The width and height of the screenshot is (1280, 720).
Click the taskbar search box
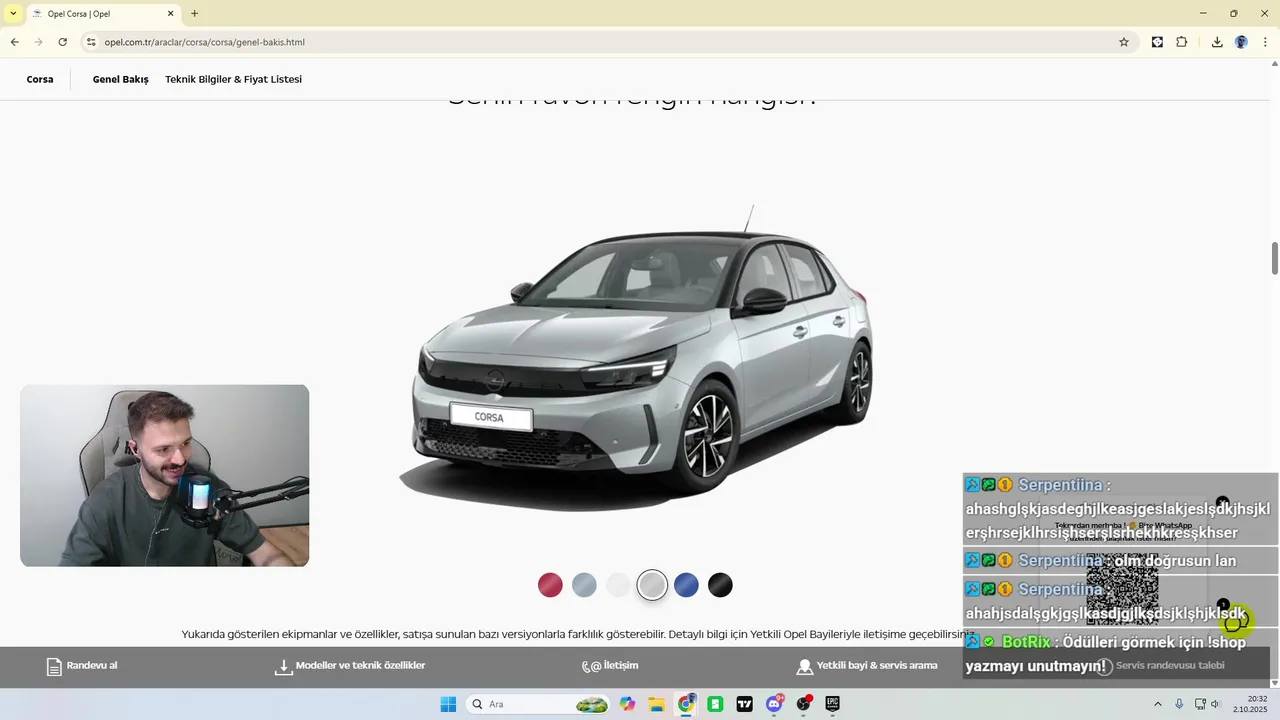pyautogui.click(x=540, y=704)
